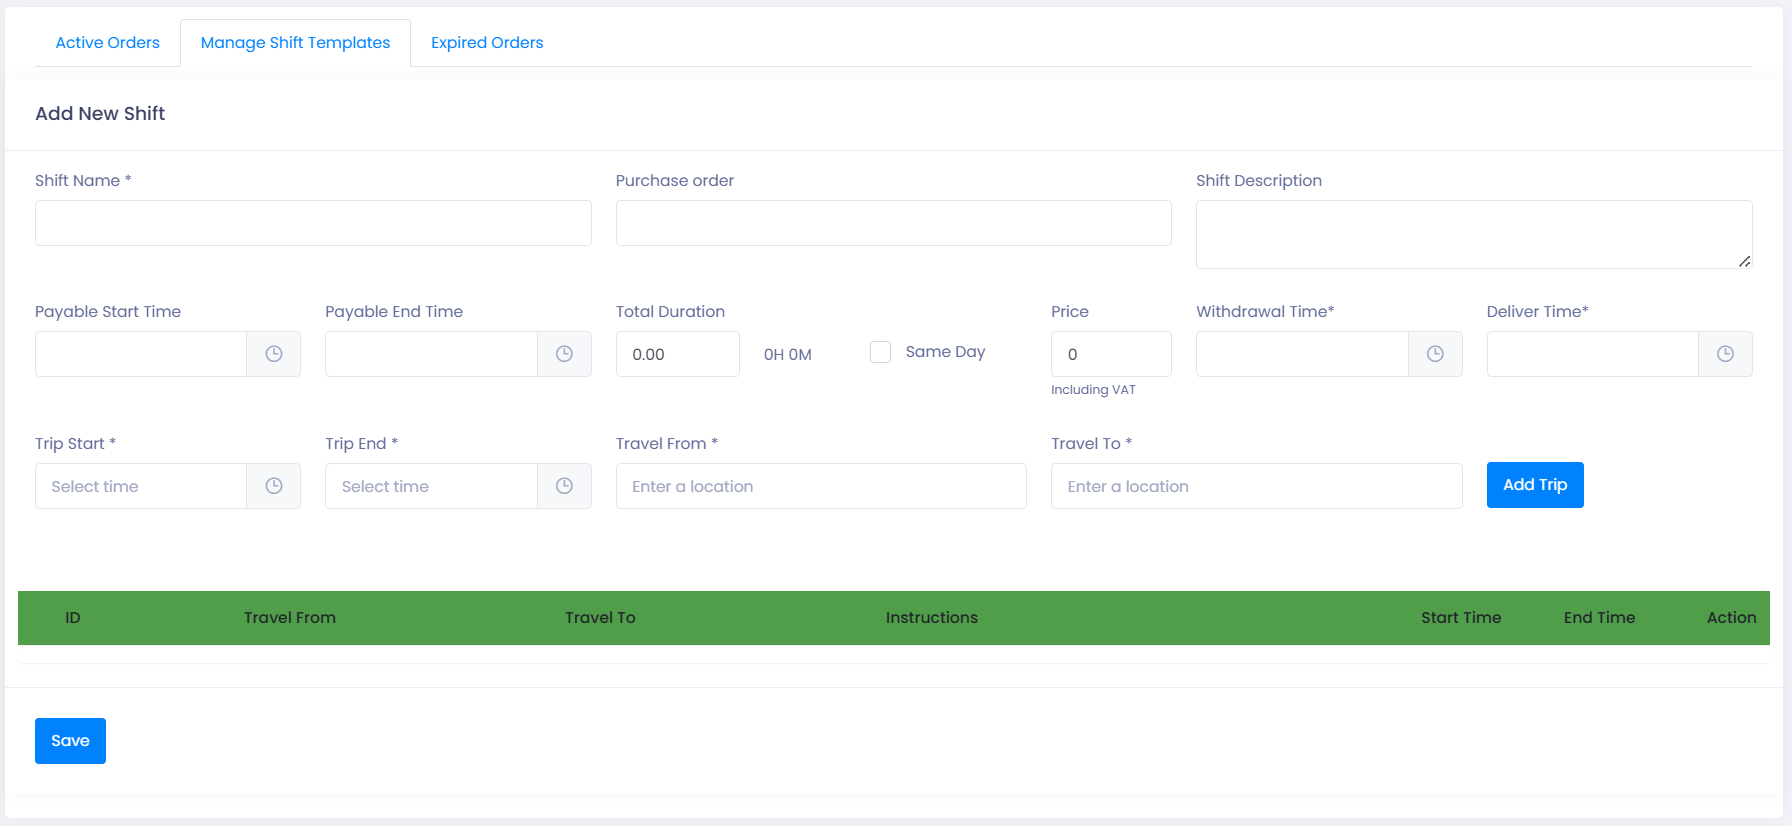Click the Trip Start time field
This screenshot has height=826, width=1792.
click(141, 486)
